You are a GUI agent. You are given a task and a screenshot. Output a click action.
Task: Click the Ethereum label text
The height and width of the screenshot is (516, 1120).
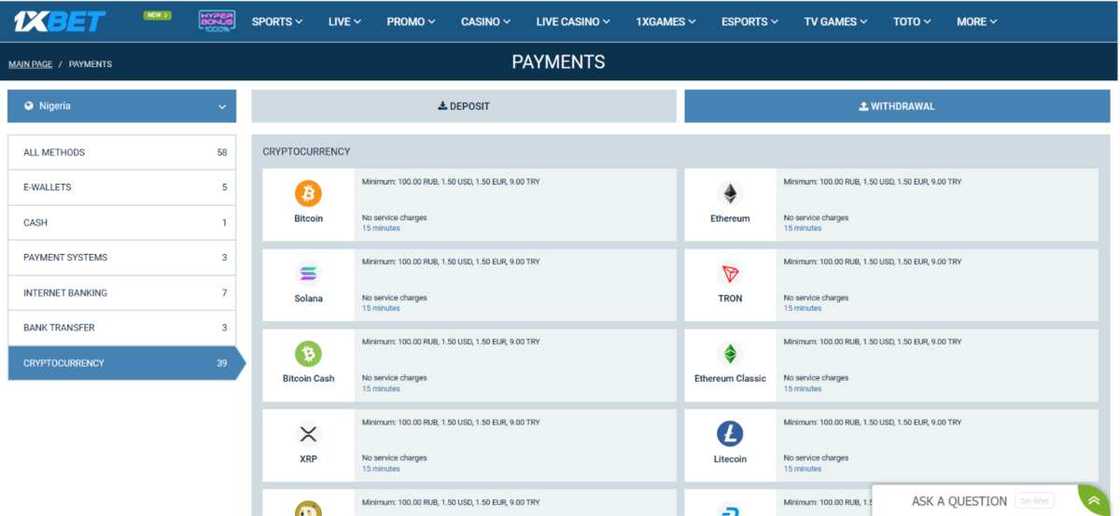(730, 219)
